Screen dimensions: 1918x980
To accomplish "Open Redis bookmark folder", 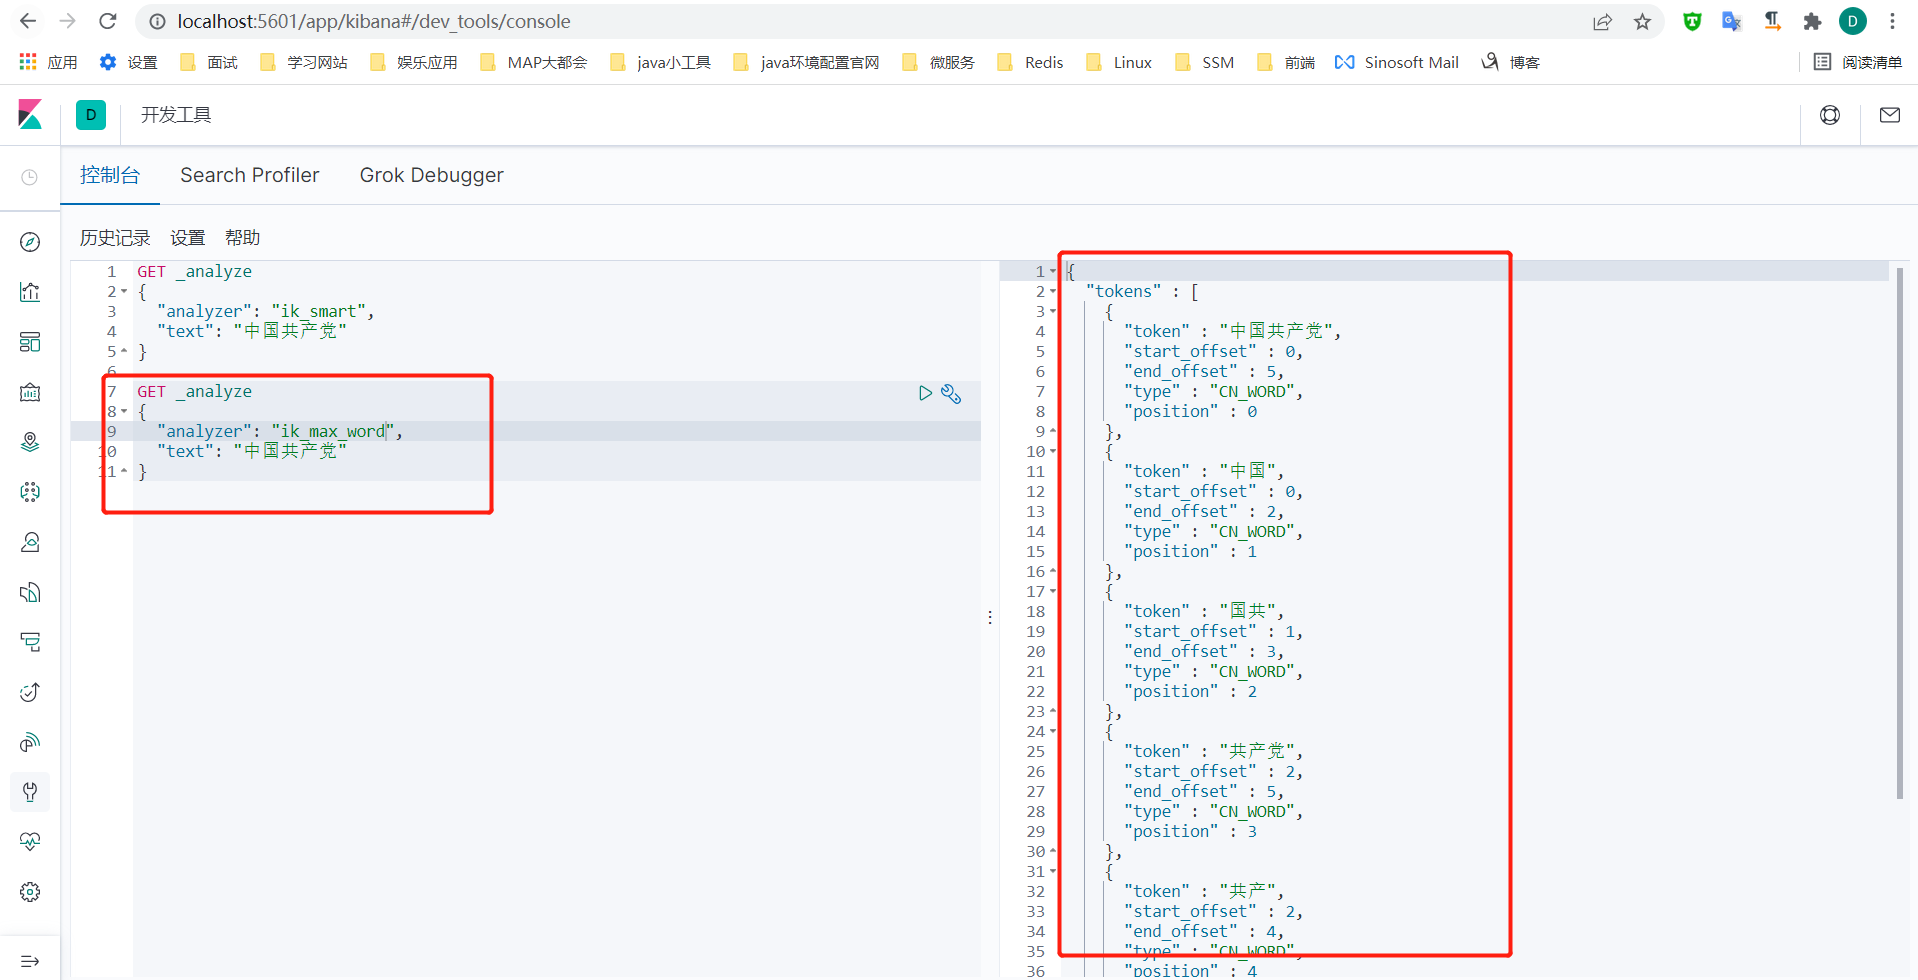I will click(x=1030, y=62).
